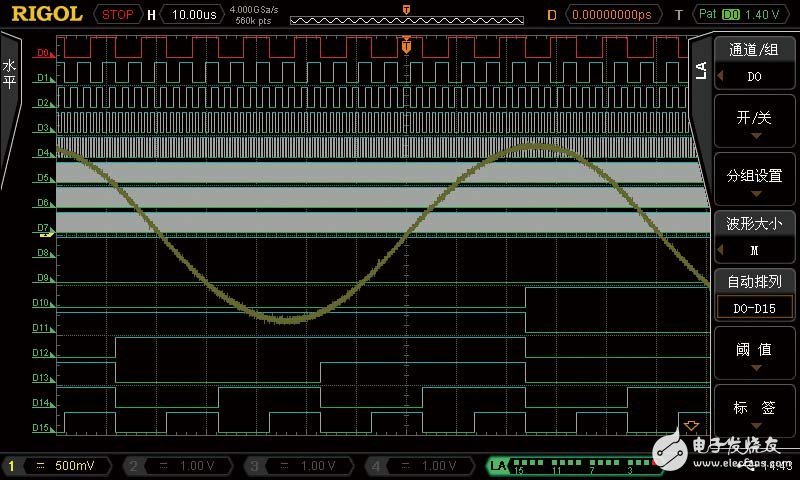Toggle analog channel 2 on

(x=182, y=466)
